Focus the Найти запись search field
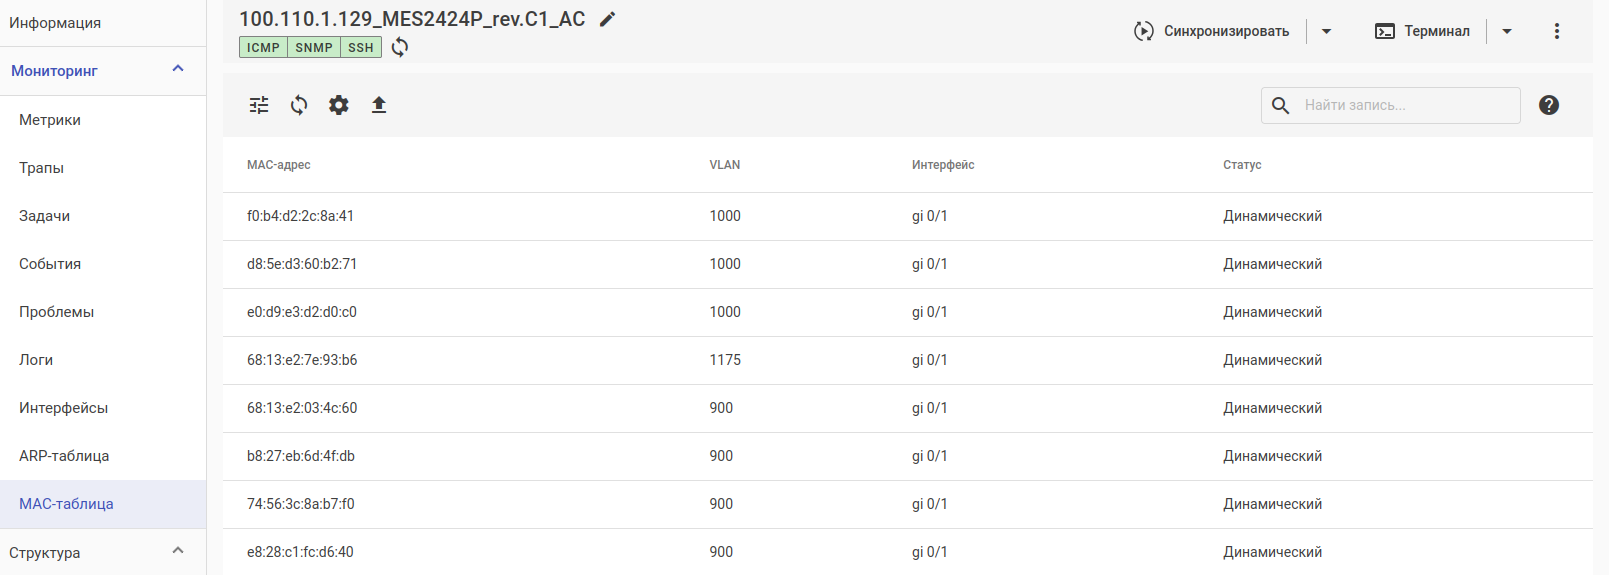 pos(1405,105)
